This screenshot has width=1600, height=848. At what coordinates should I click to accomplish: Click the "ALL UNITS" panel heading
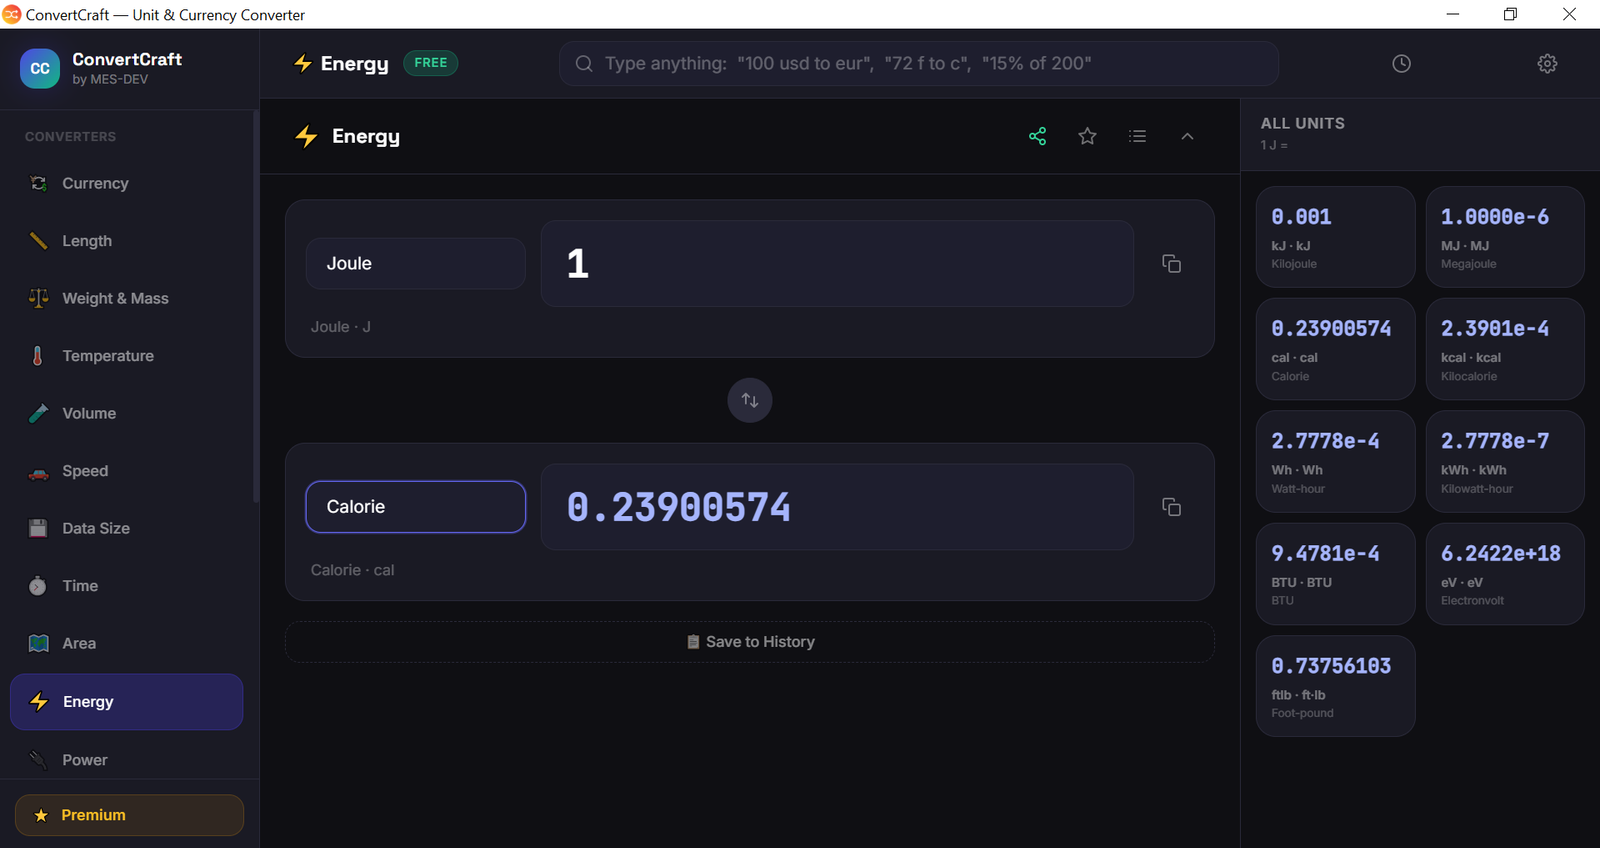[x=1303, y=123]
